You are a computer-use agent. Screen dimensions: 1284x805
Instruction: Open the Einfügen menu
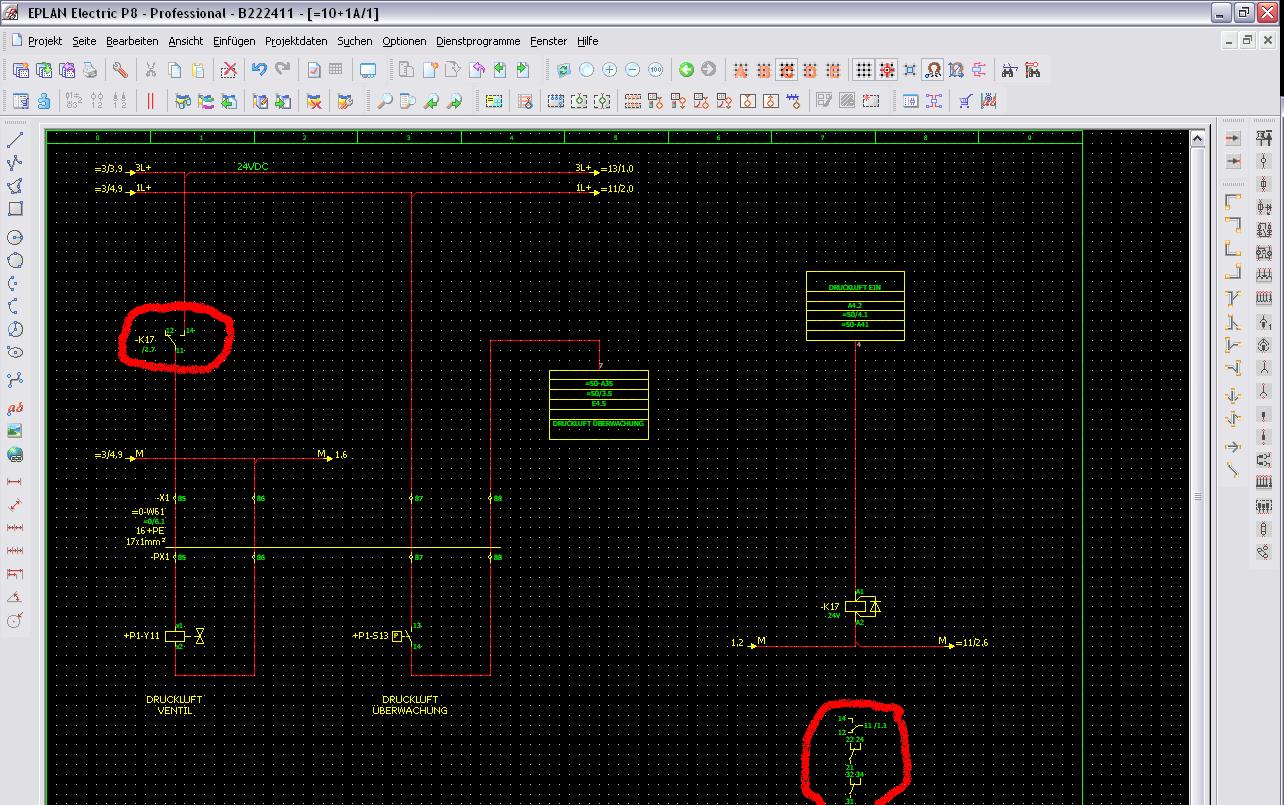pyautogui.click(x=233, y=41)
